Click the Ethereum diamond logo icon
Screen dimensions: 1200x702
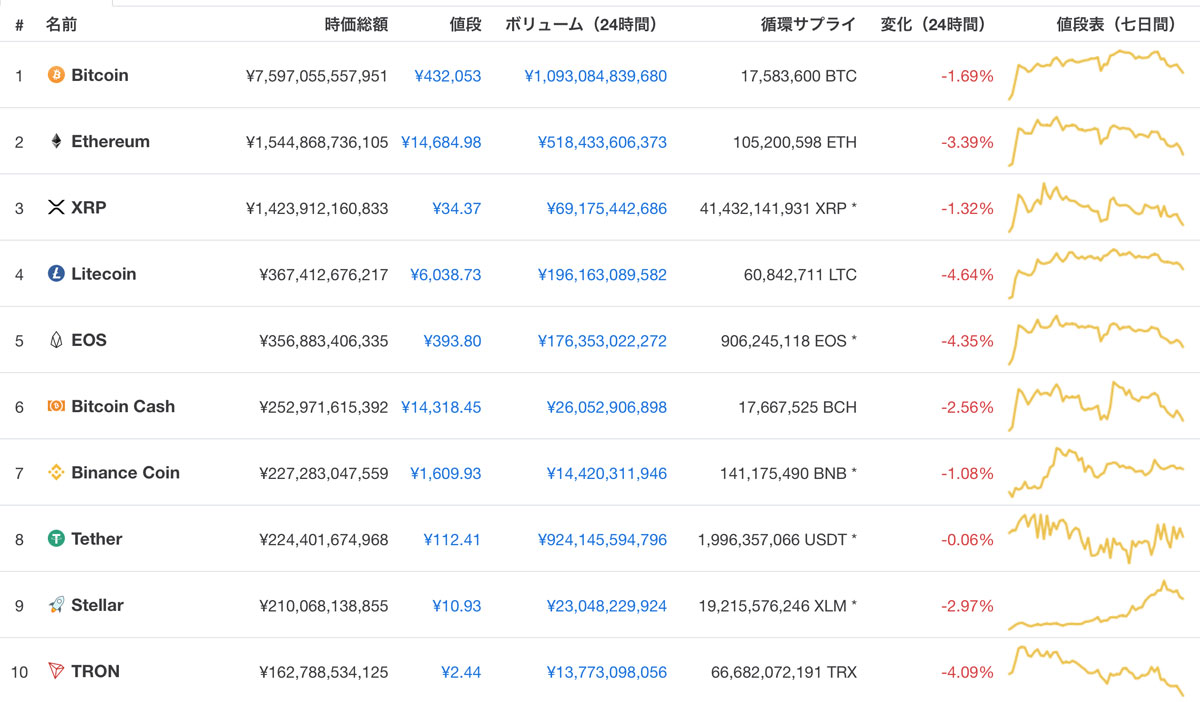tap(56, 141)
